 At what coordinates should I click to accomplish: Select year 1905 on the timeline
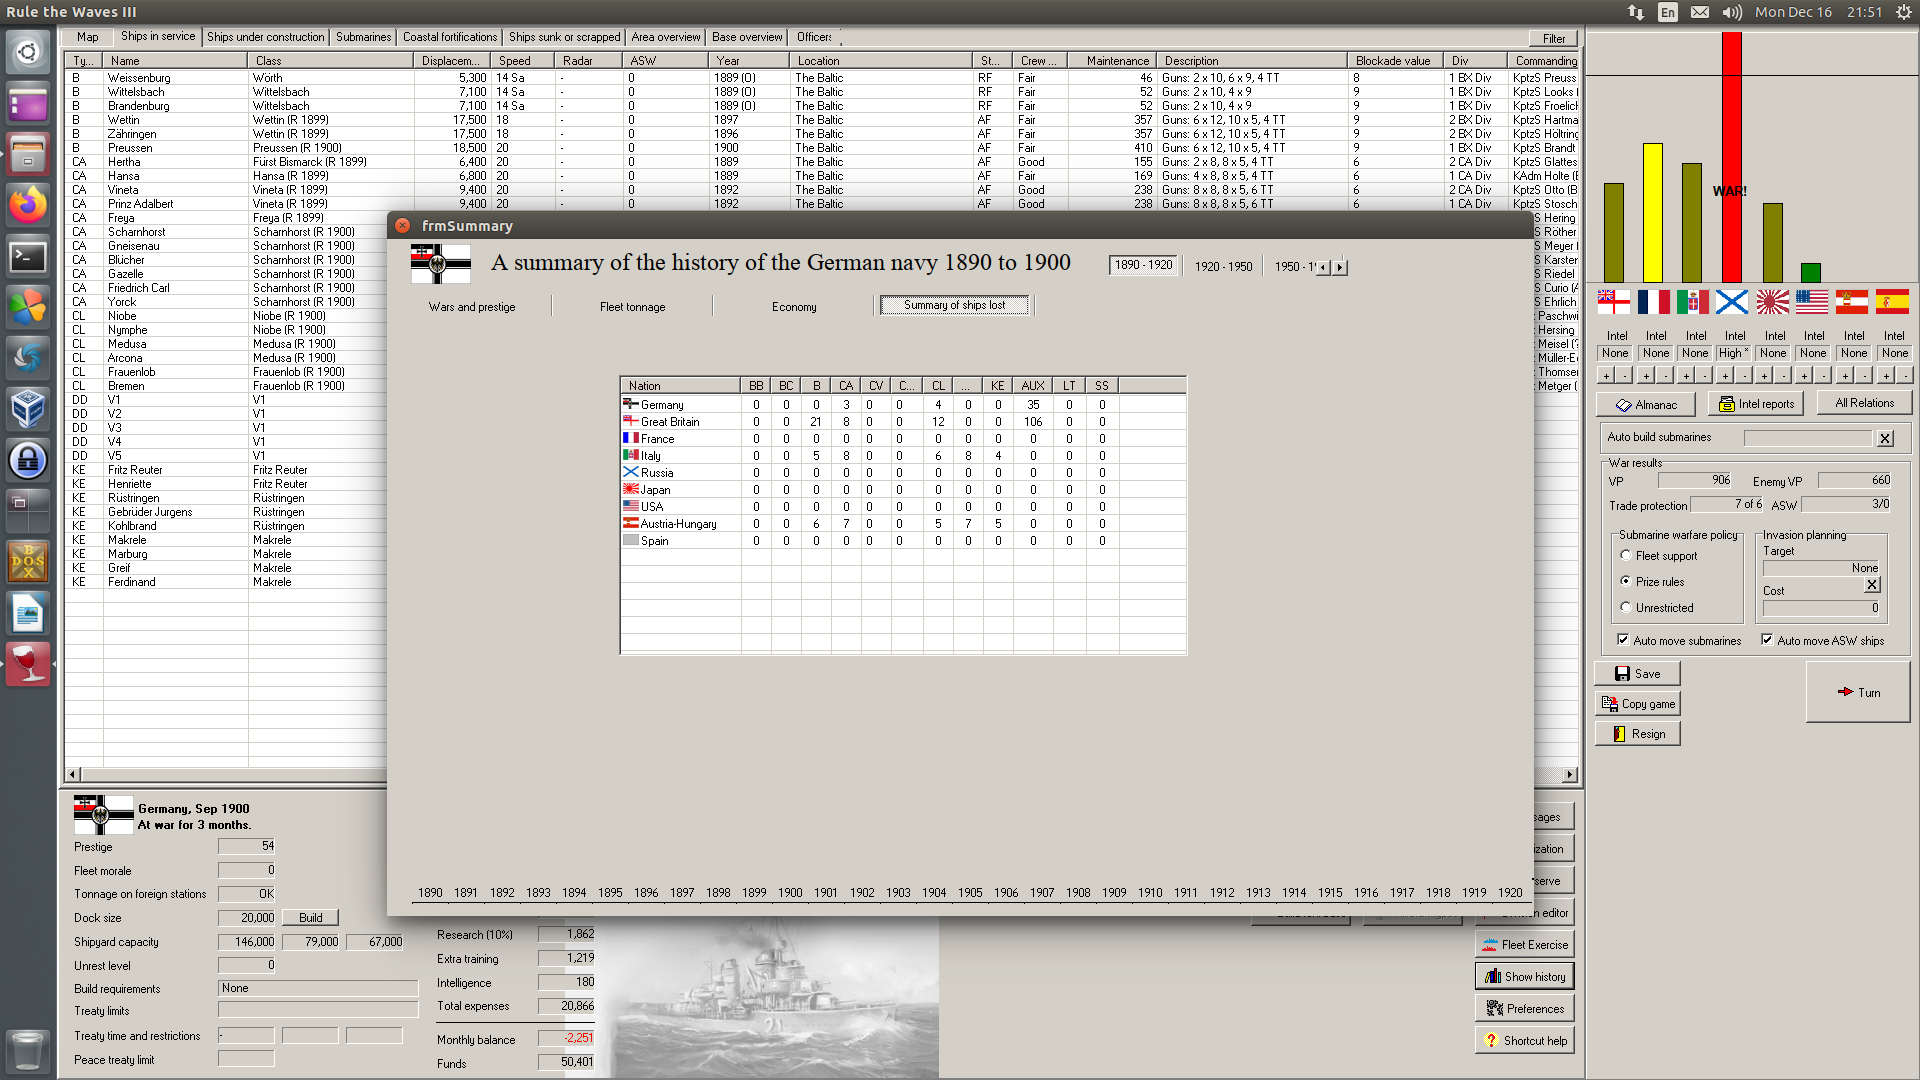pos(970,893)
